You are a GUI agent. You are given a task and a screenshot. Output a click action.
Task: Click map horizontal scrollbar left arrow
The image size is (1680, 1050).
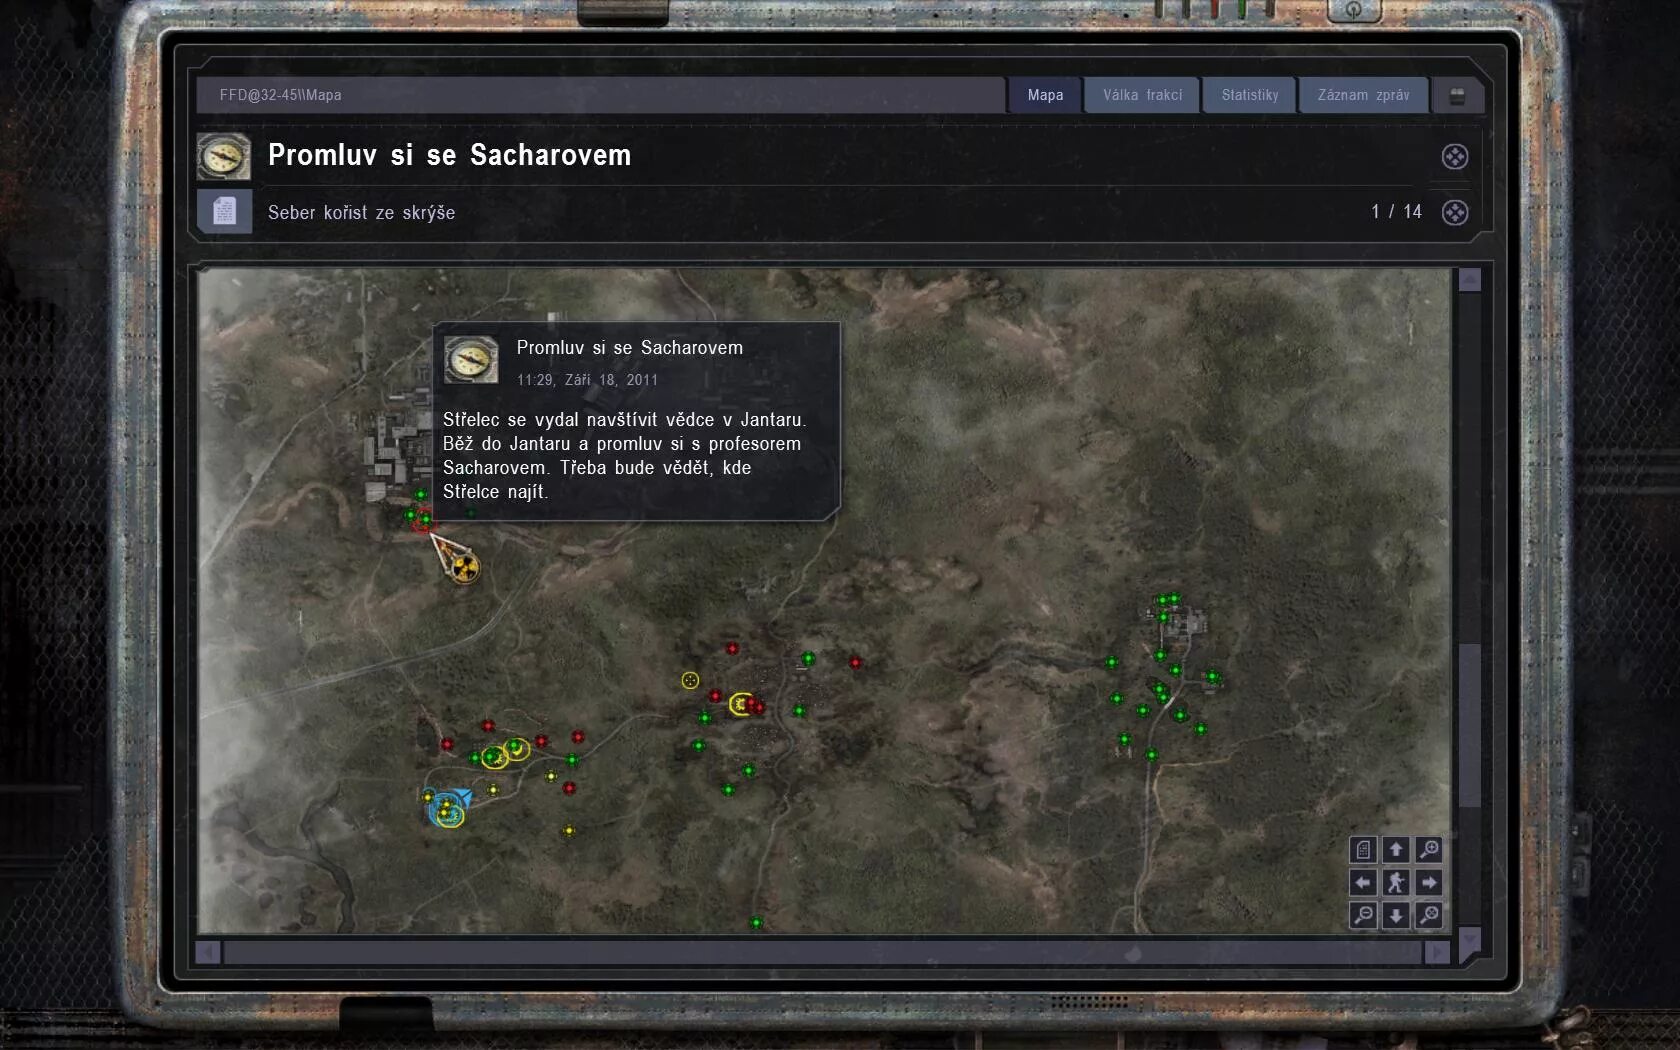click(x=208, y=952)
